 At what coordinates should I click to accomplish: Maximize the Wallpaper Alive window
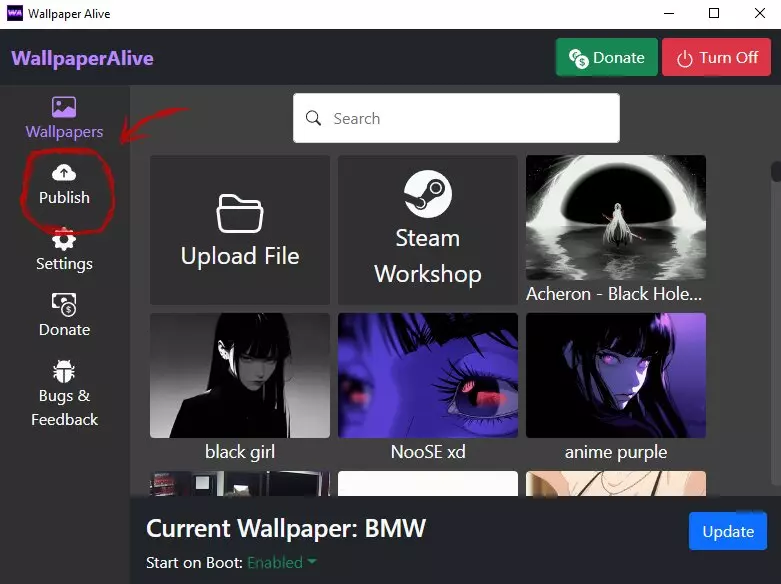tap(714, 13)
